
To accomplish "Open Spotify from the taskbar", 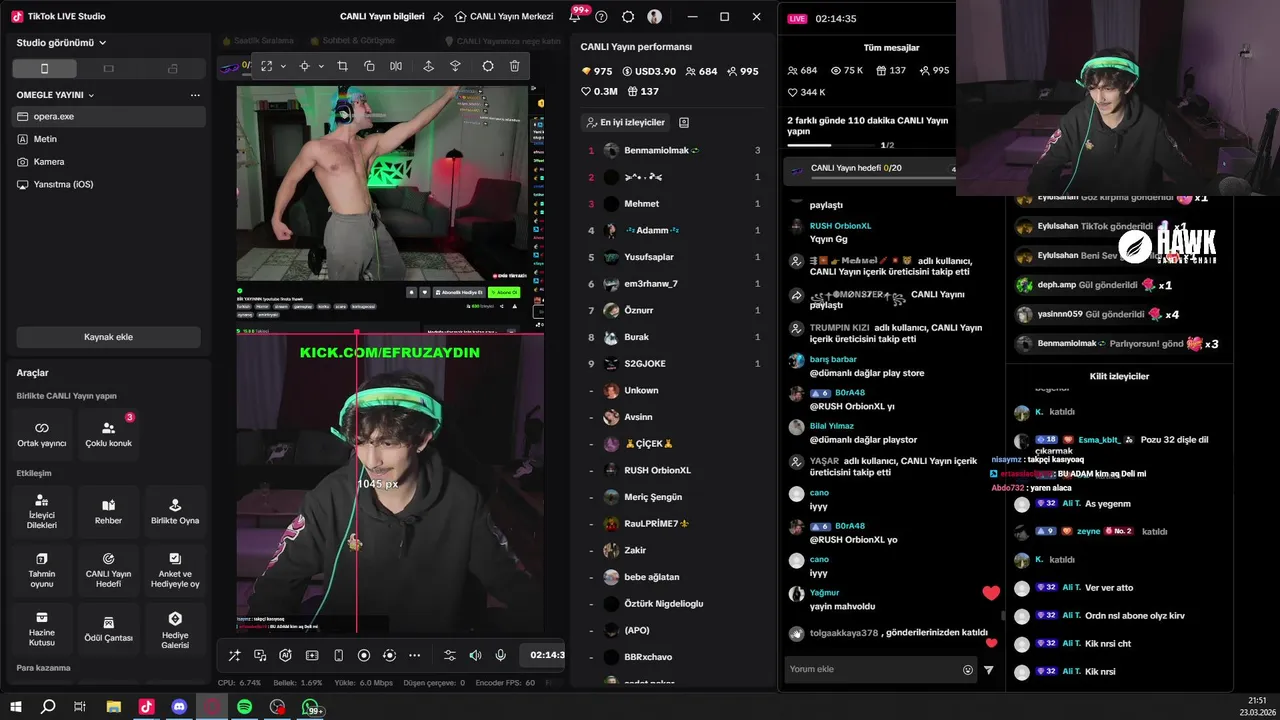I will (x=244, y=707).
